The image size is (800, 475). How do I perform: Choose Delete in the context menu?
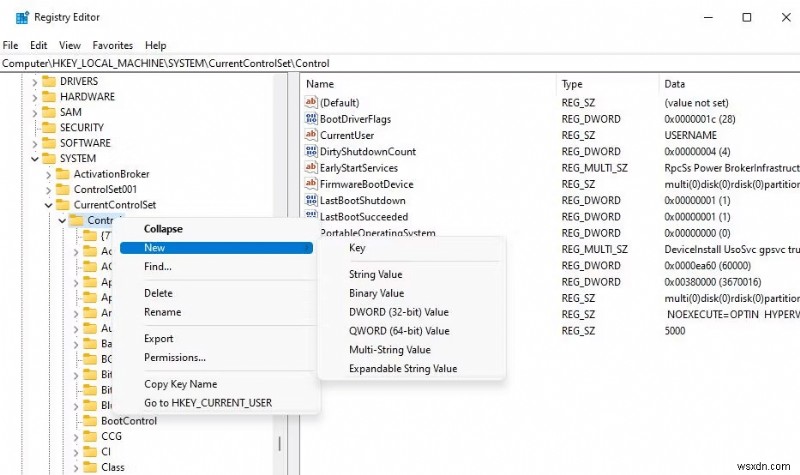tap(216, 293)
